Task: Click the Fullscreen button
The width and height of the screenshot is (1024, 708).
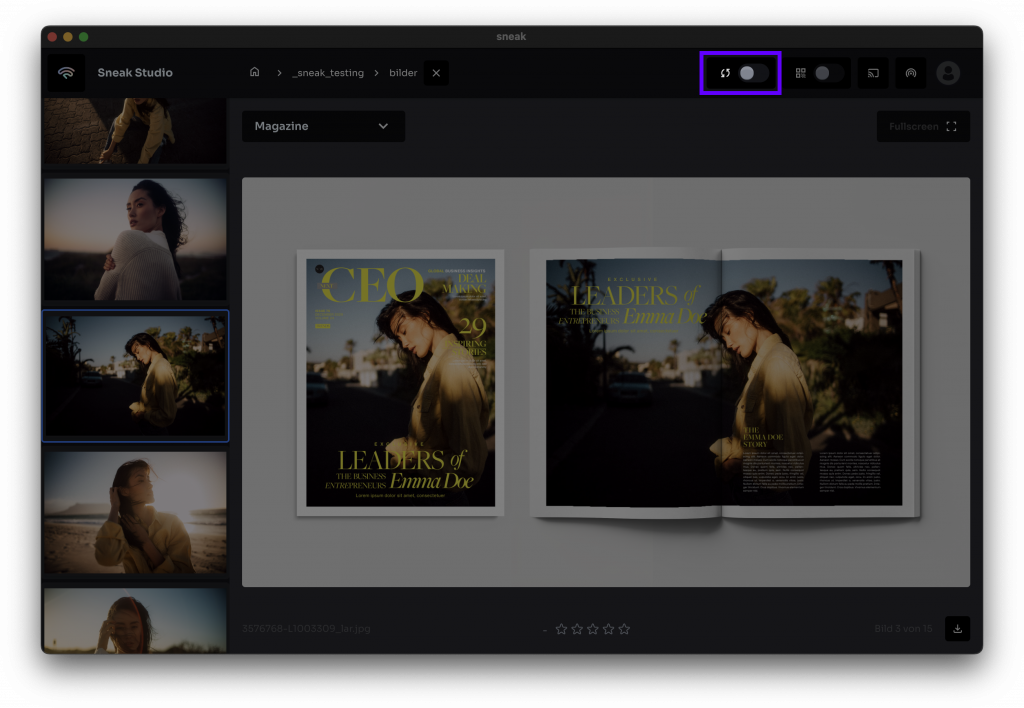Action: coord(923,126)
